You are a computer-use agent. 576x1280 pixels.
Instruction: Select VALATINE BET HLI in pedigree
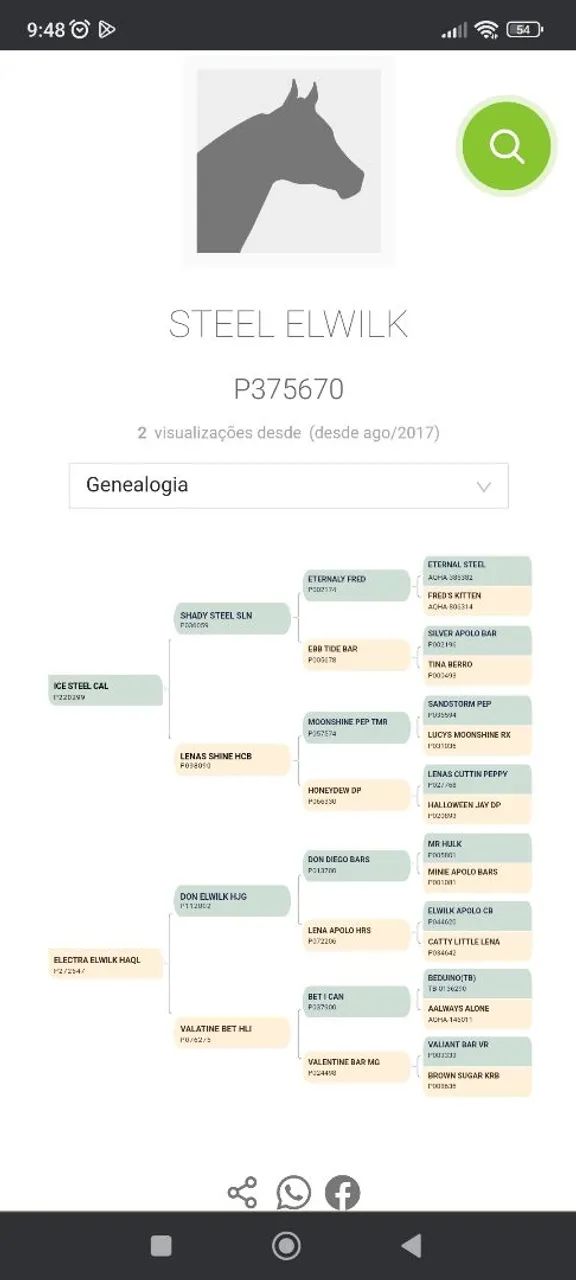233,1033
